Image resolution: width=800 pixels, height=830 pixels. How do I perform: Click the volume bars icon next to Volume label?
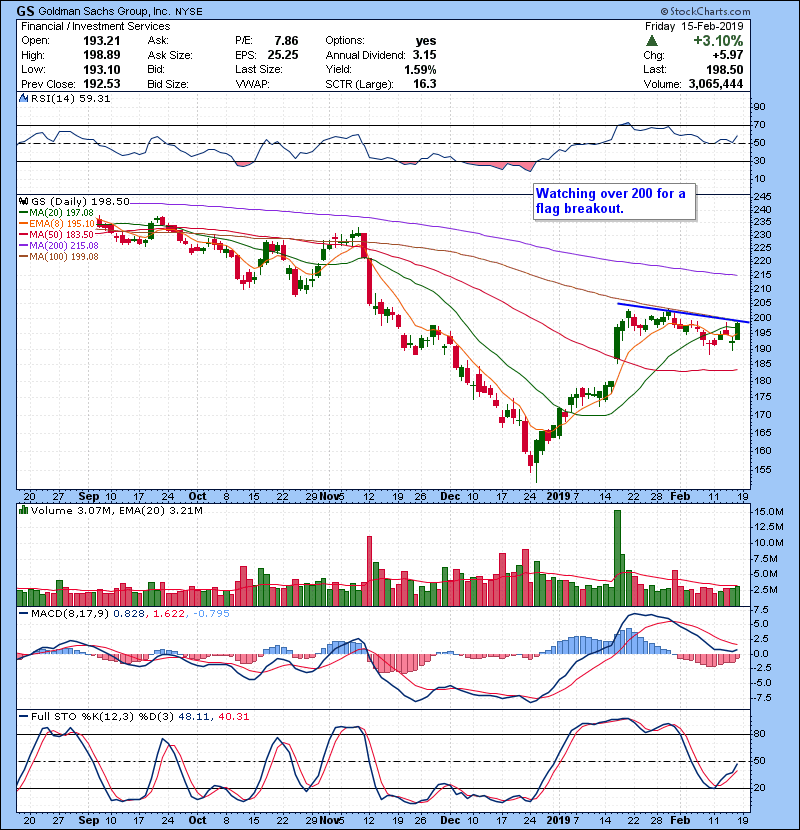(23, 510)
